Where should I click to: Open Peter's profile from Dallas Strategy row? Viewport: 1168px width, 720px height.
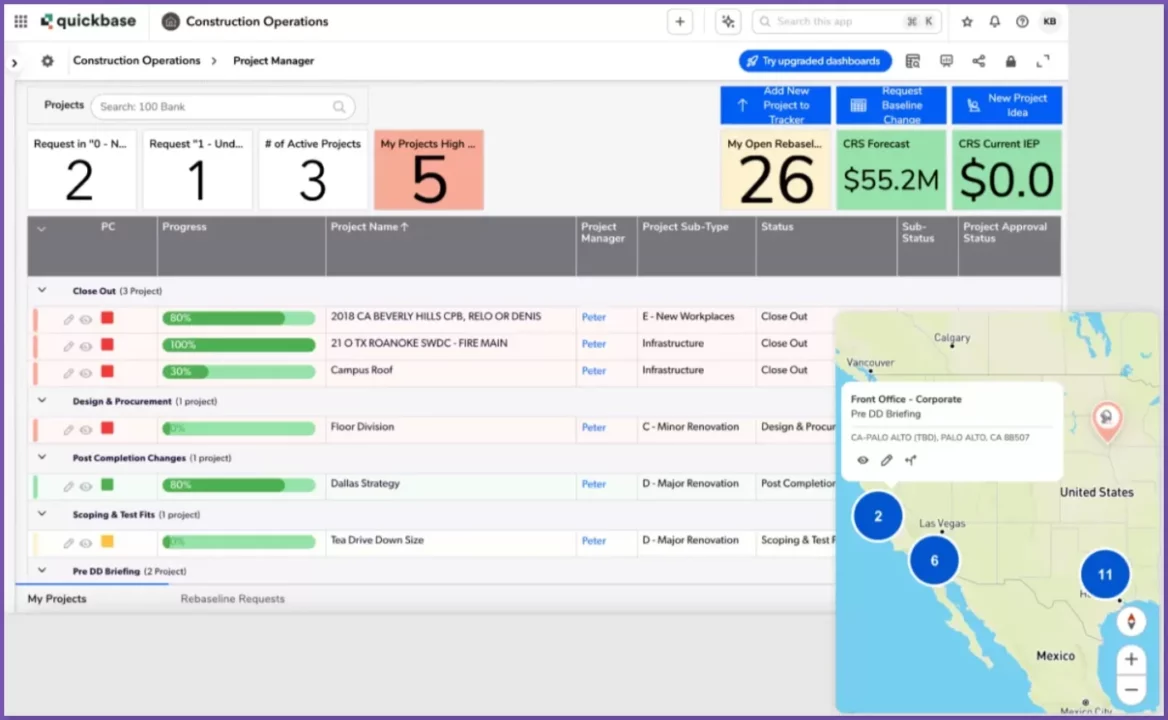click(x=593, y=483)
